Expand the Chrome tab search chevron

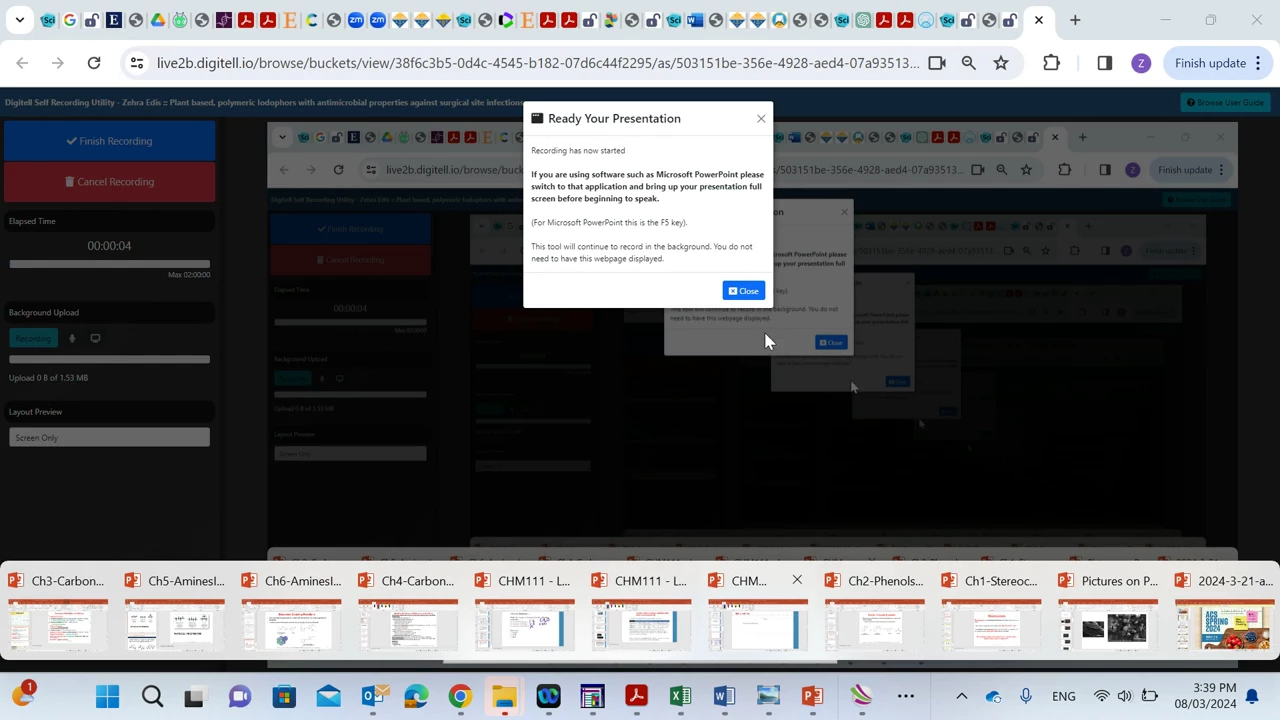19,20
